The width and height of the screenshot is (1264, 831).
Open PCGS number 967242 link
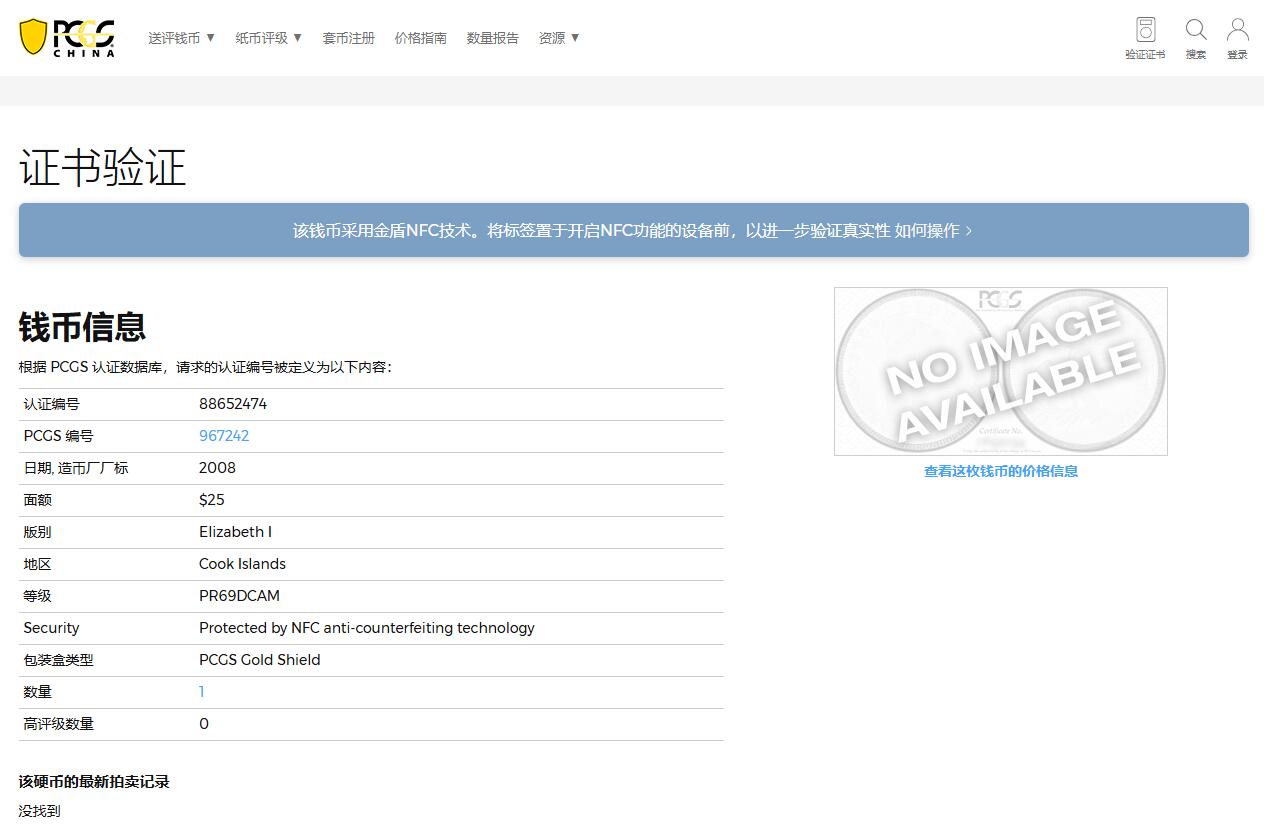click(x=224, y=436)
